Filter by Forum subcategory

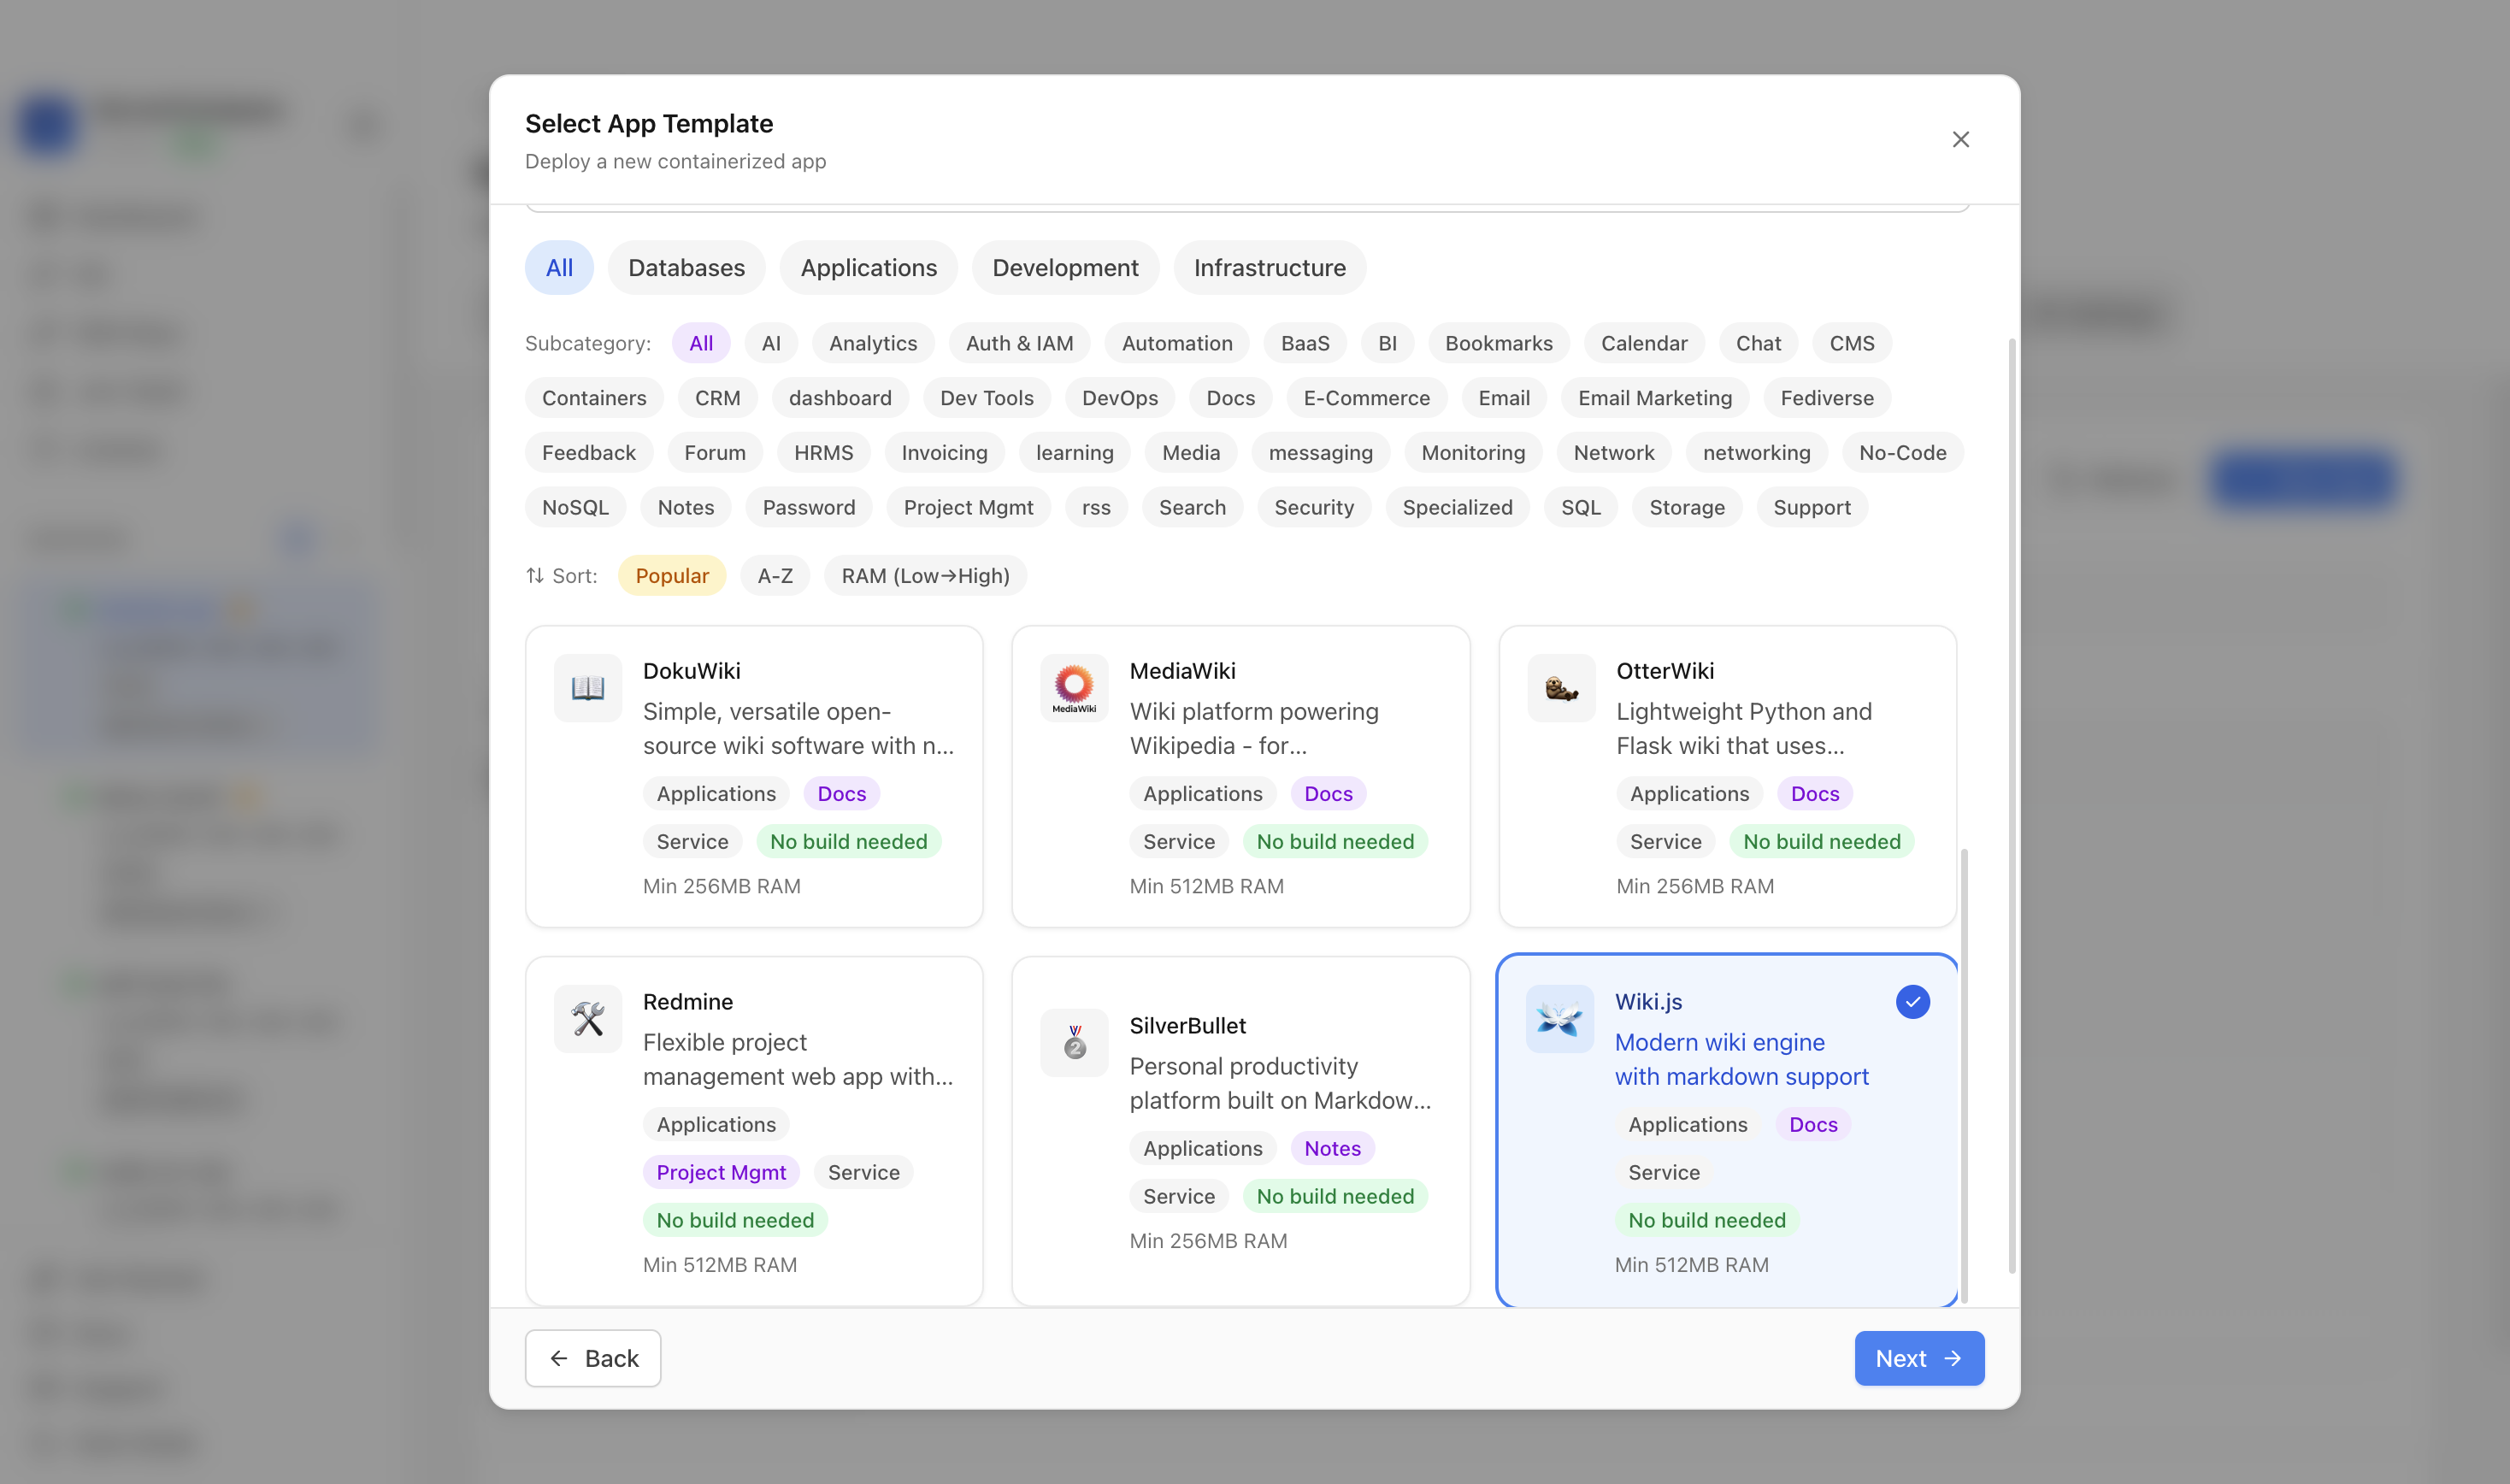coord(714,453)
